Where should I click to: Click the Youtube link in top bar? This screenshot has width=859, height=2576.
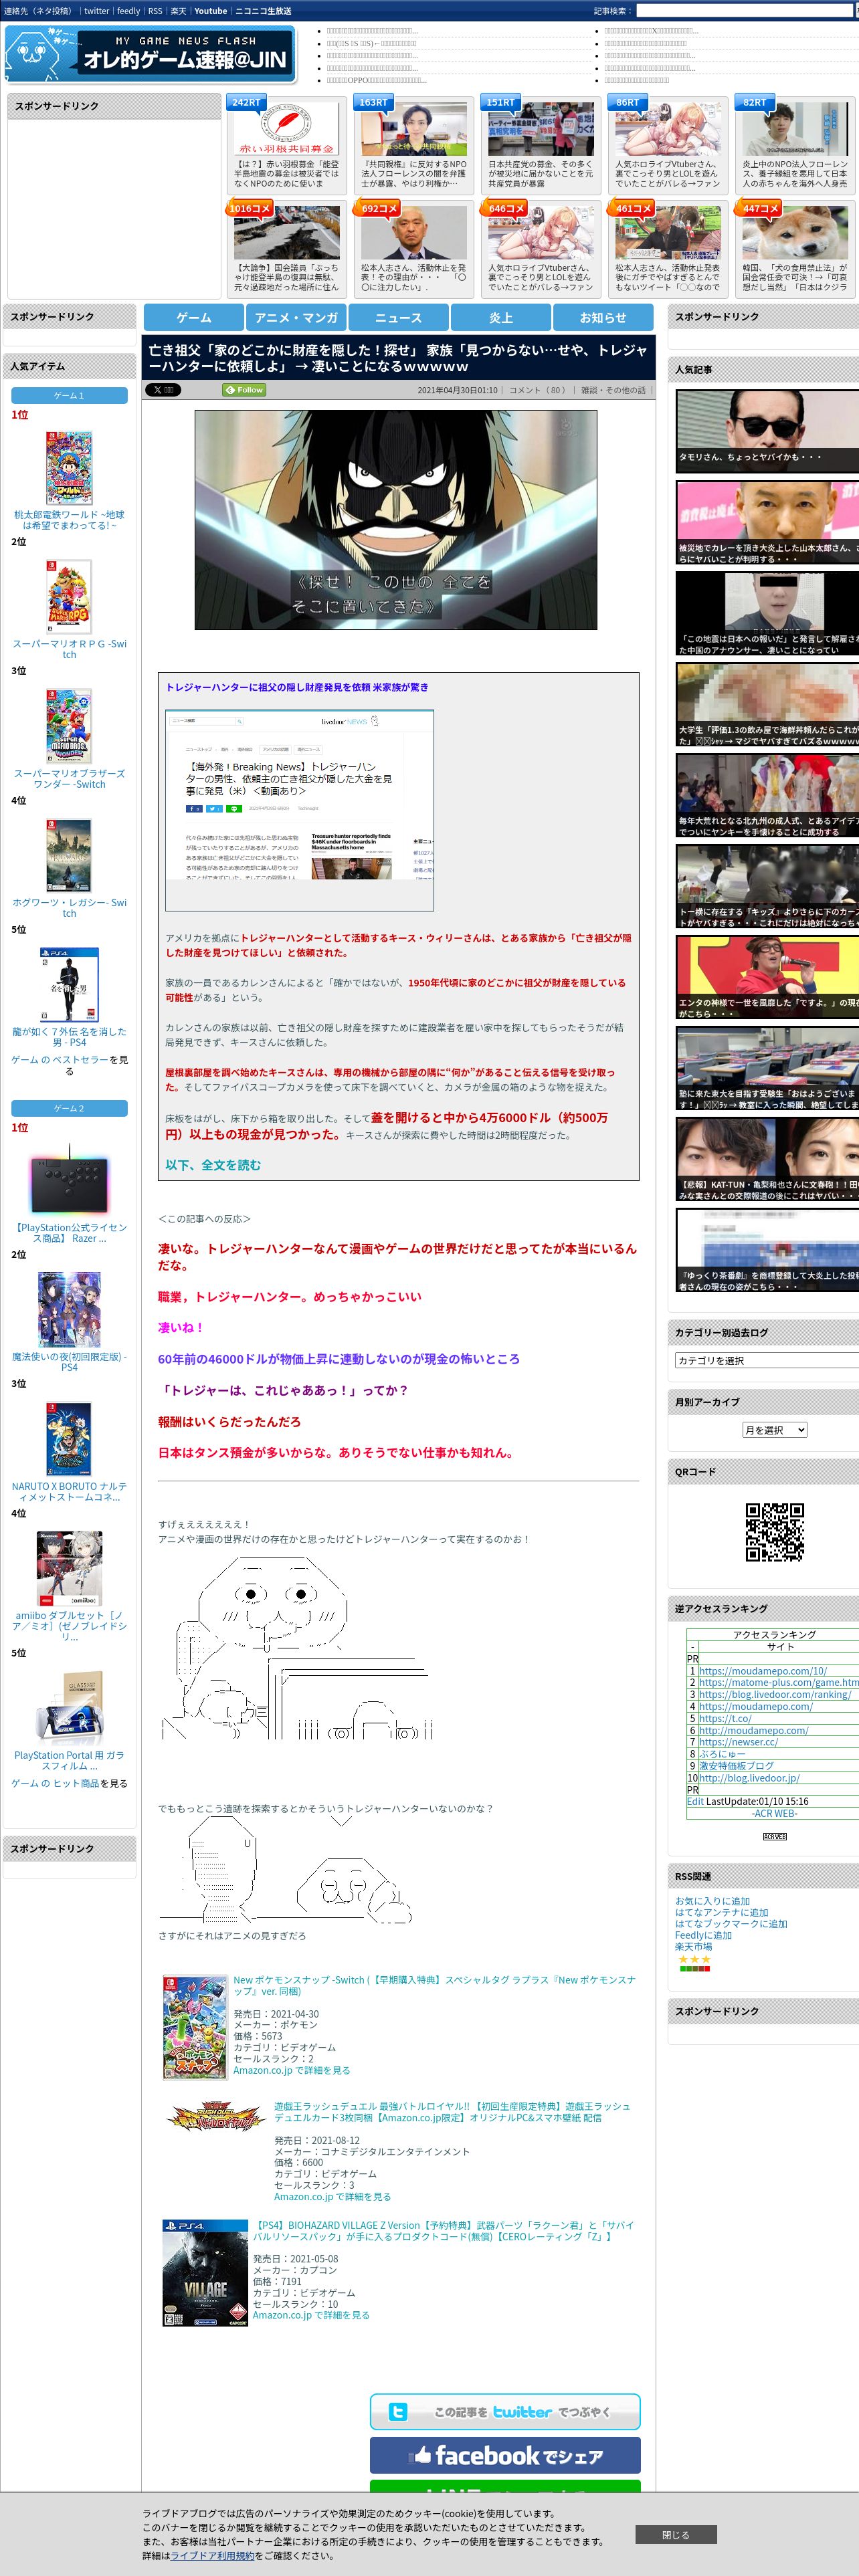(x=210, y=11)
